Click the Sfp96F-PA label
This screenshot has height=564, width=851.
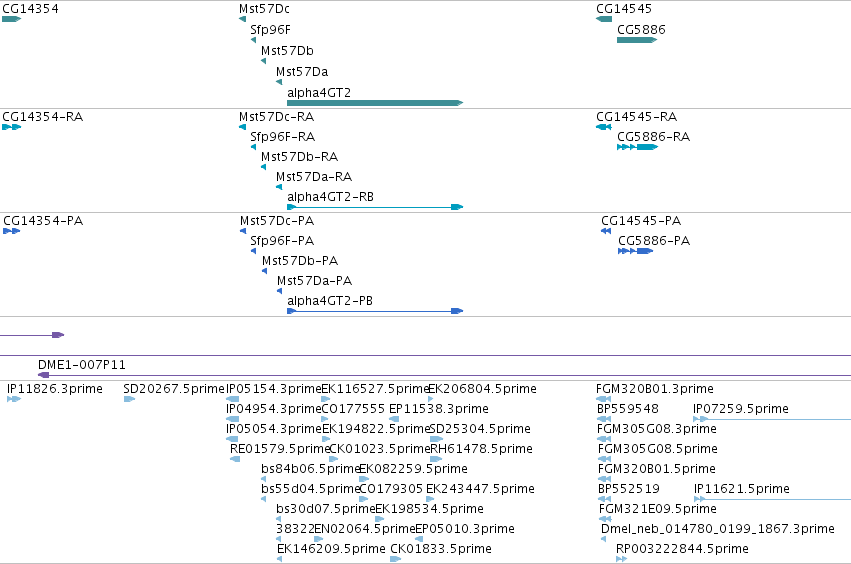(282, 241)
